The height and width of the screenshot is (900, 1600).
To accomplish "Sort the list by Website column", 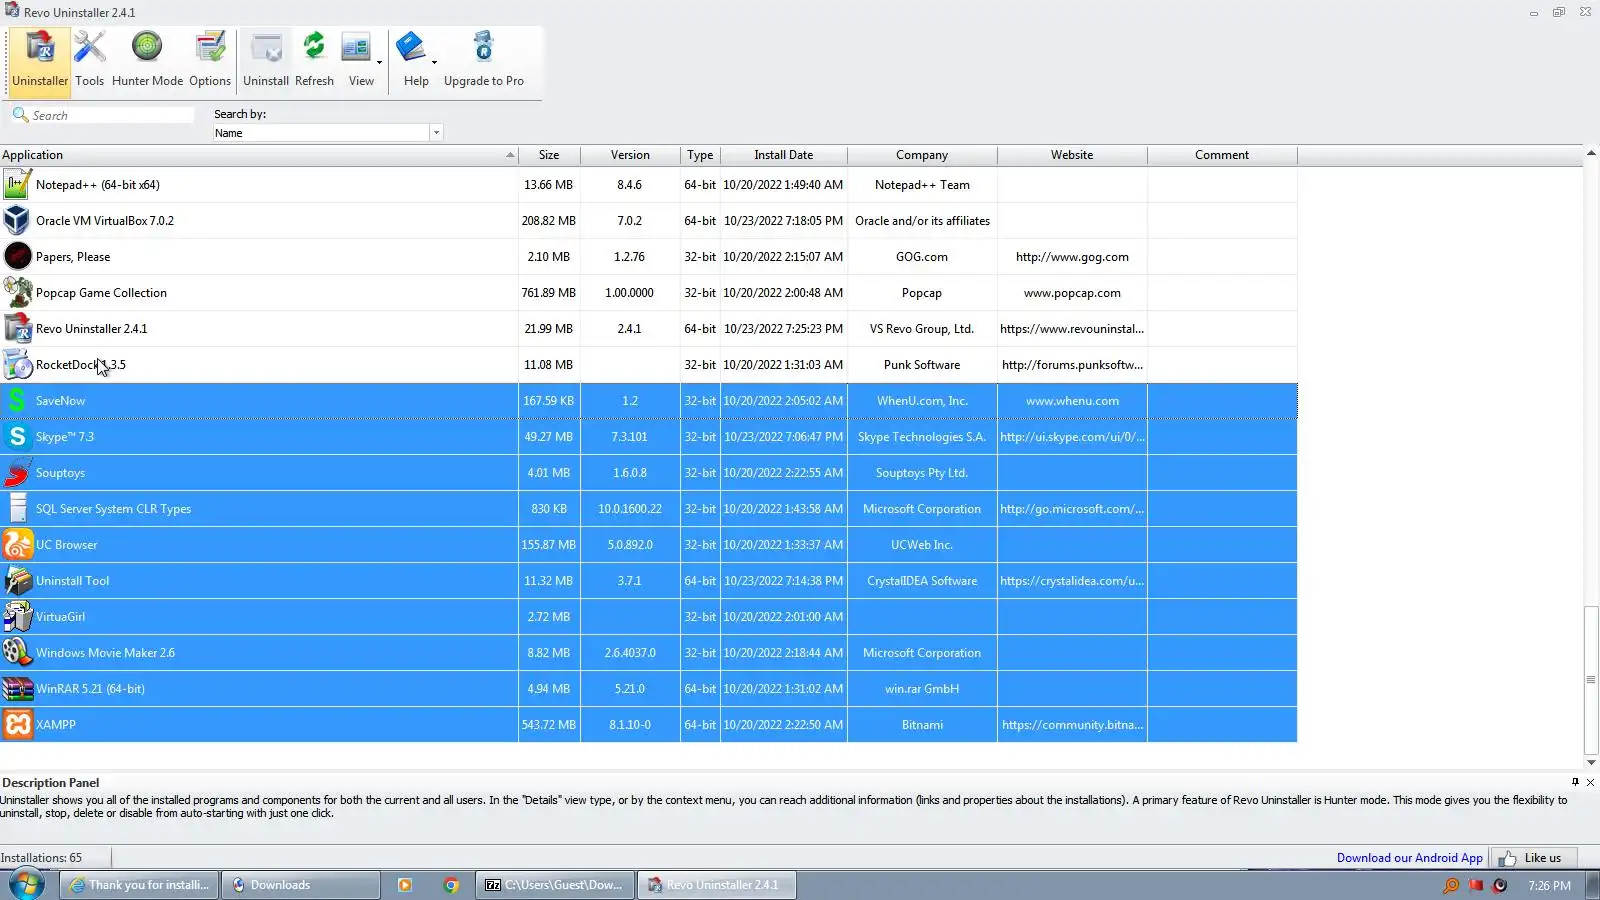I will 1072,155.
